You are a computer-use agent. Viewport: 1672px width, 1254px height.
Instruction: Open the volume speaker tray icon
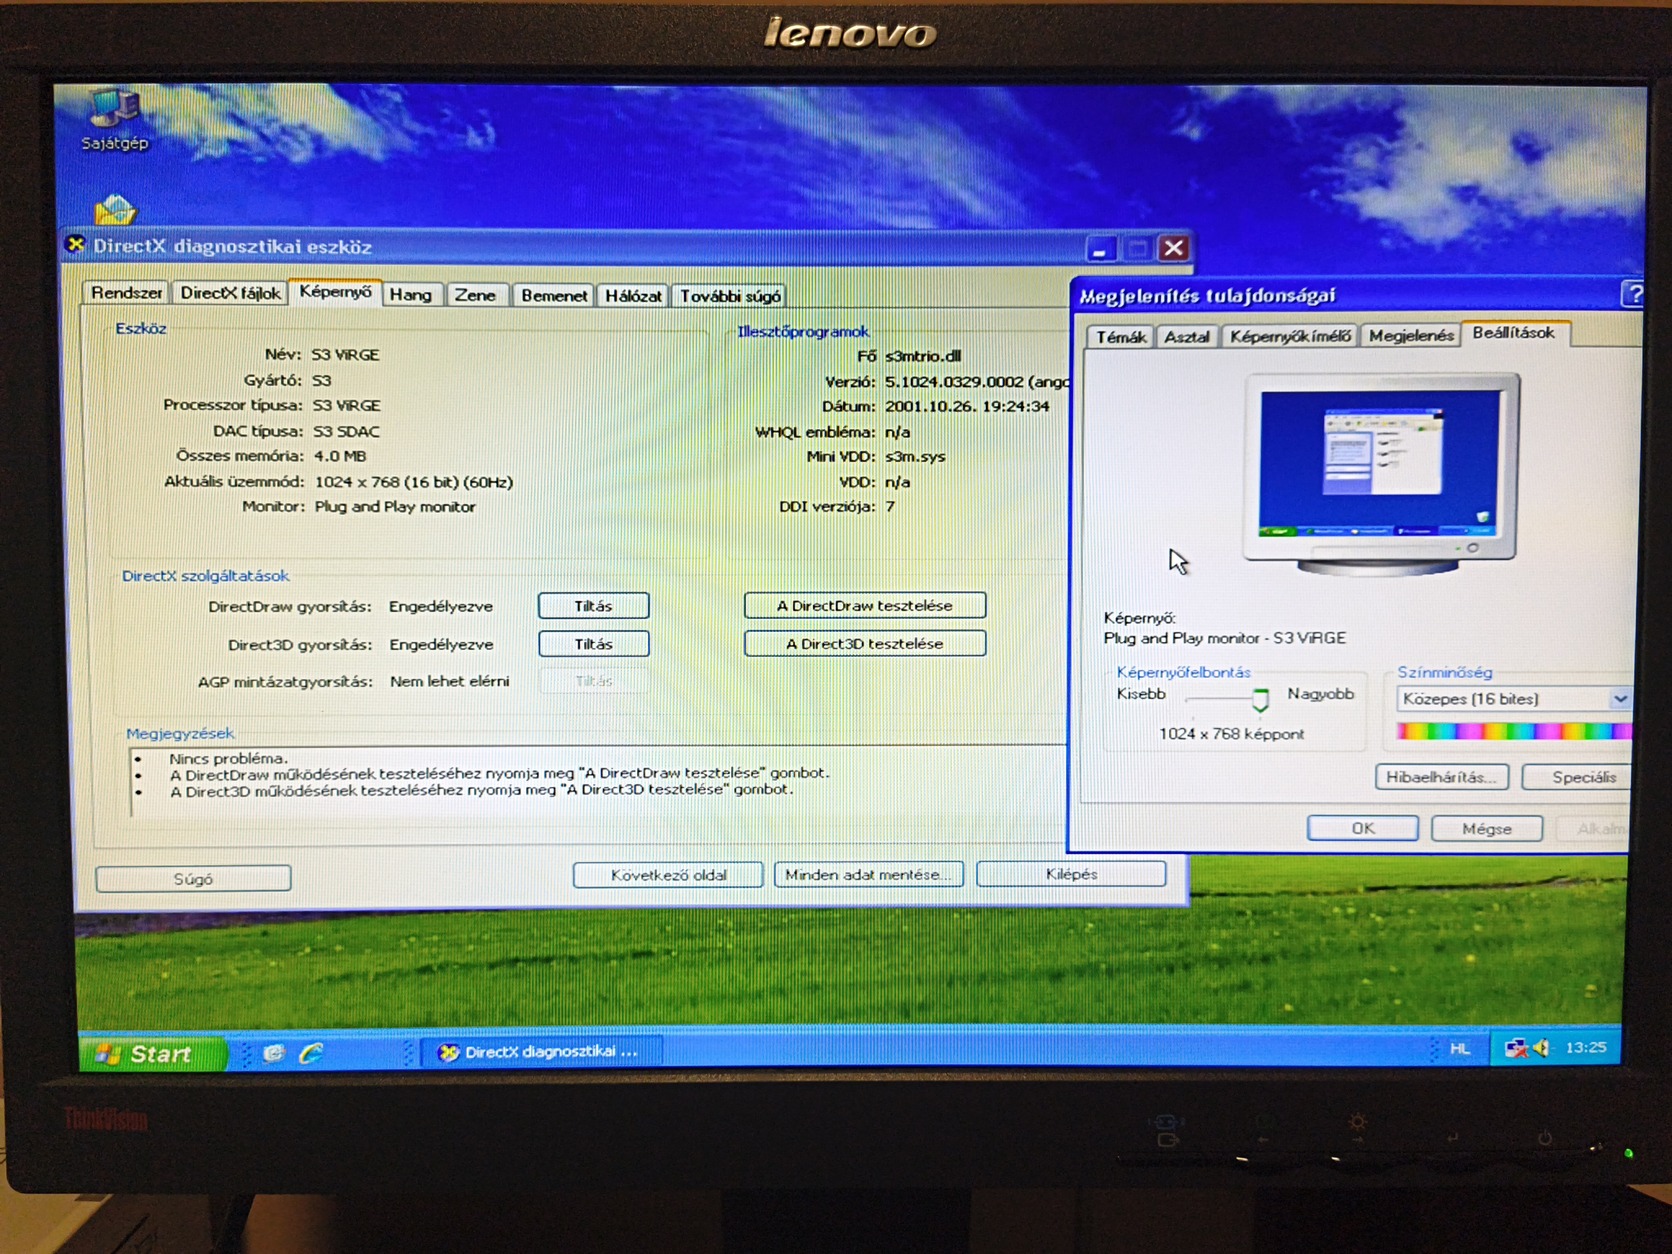click(1541, 1048)
